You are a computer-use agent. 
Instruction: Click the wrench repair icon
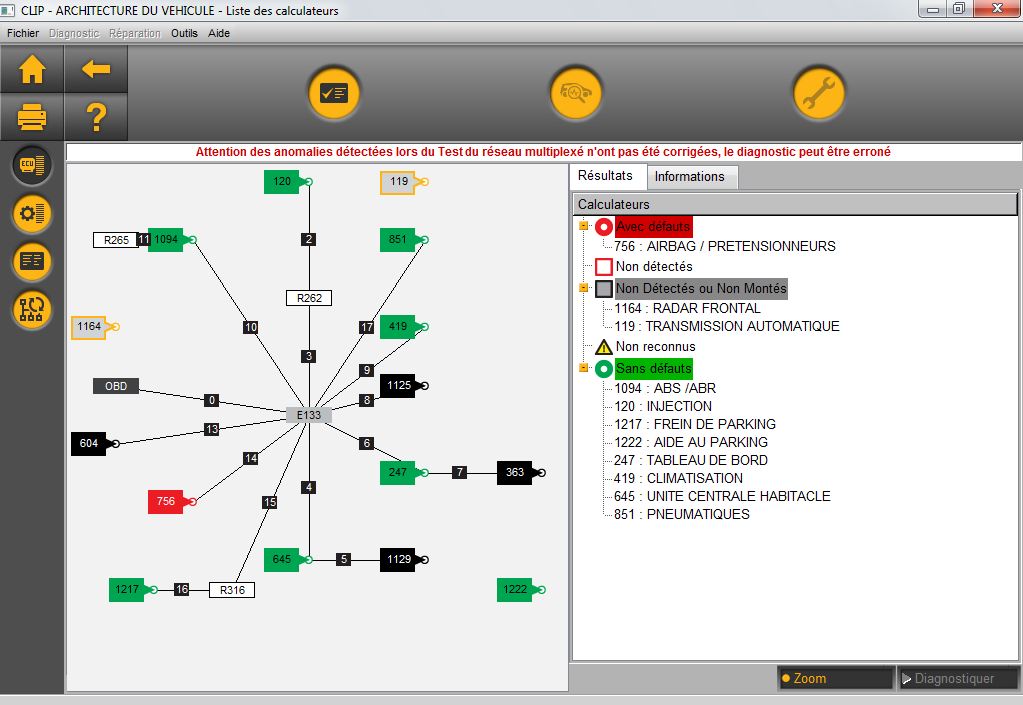tap(819, 93)
